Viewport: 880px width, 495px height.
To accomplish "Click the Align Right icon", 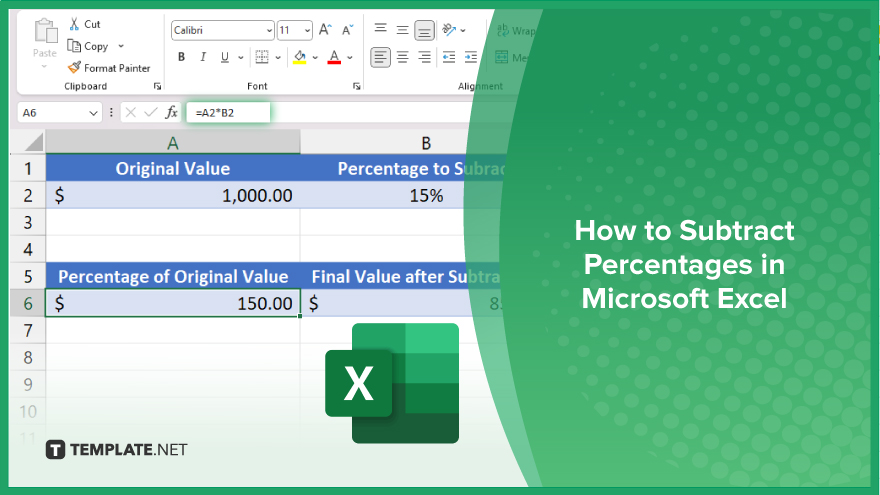I will pyautogui.click(x=424, y=57).
